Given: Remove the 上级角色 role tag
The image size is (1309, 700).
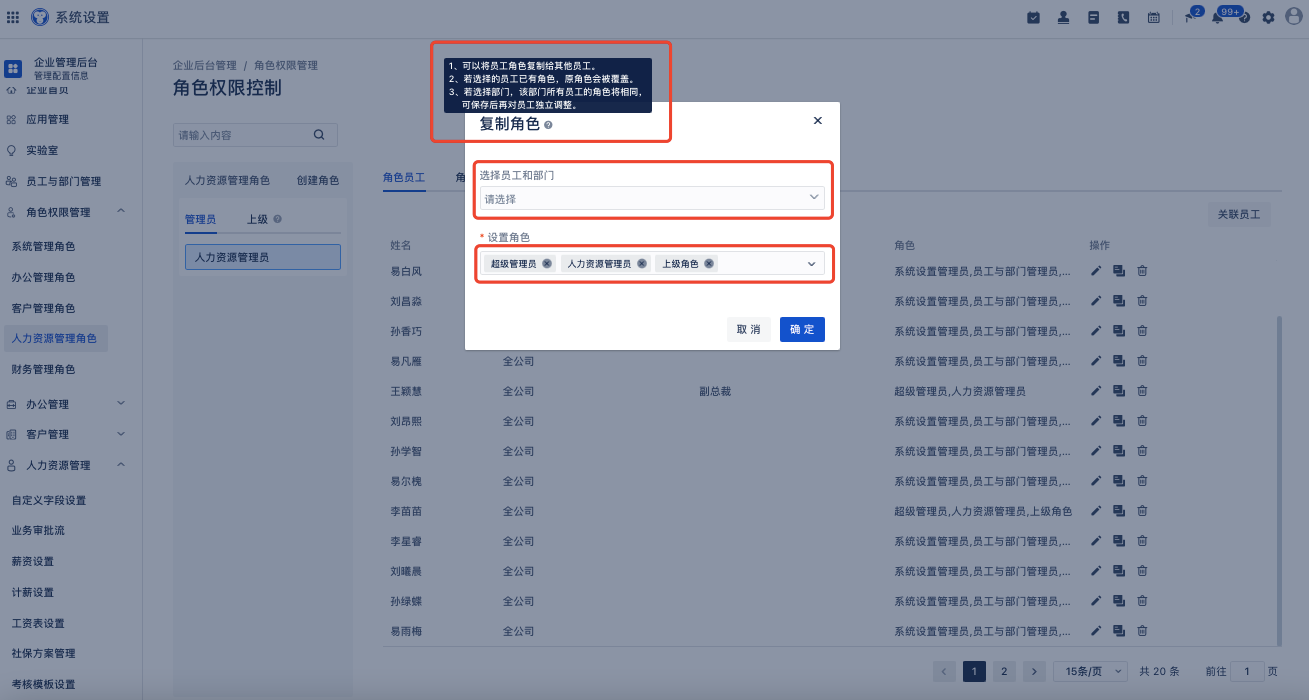Looking at the screenshot, I should click(709, 264).
